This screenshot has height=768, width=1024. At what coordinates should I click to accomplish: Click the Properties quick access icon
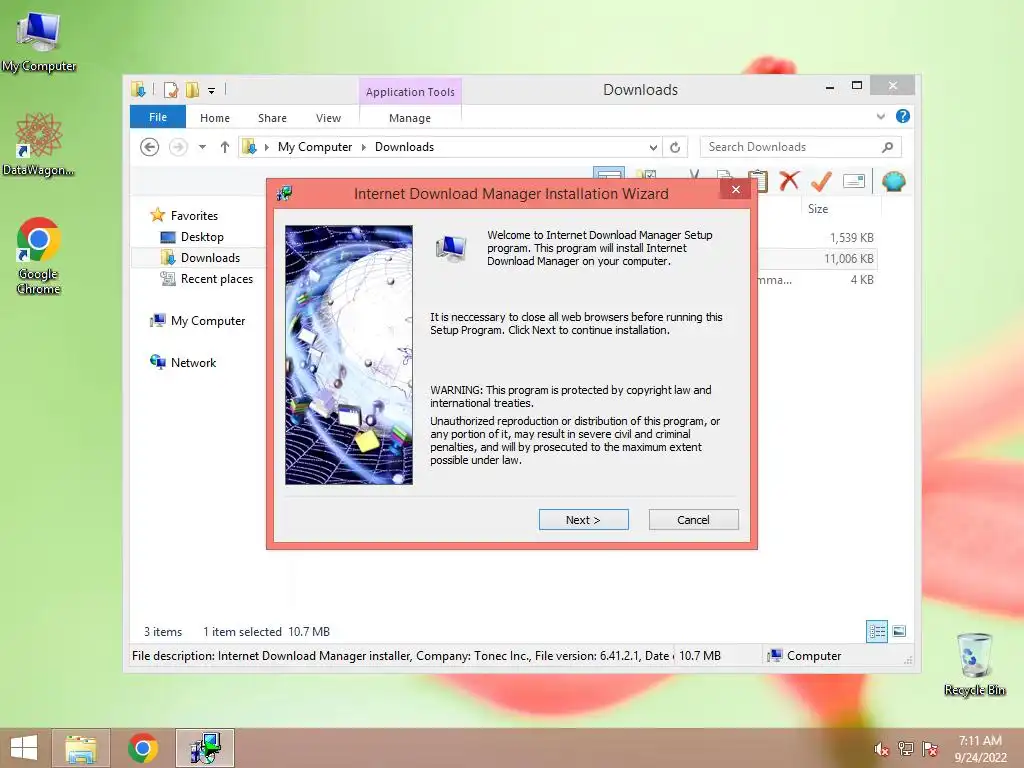[x=171, y=90]
